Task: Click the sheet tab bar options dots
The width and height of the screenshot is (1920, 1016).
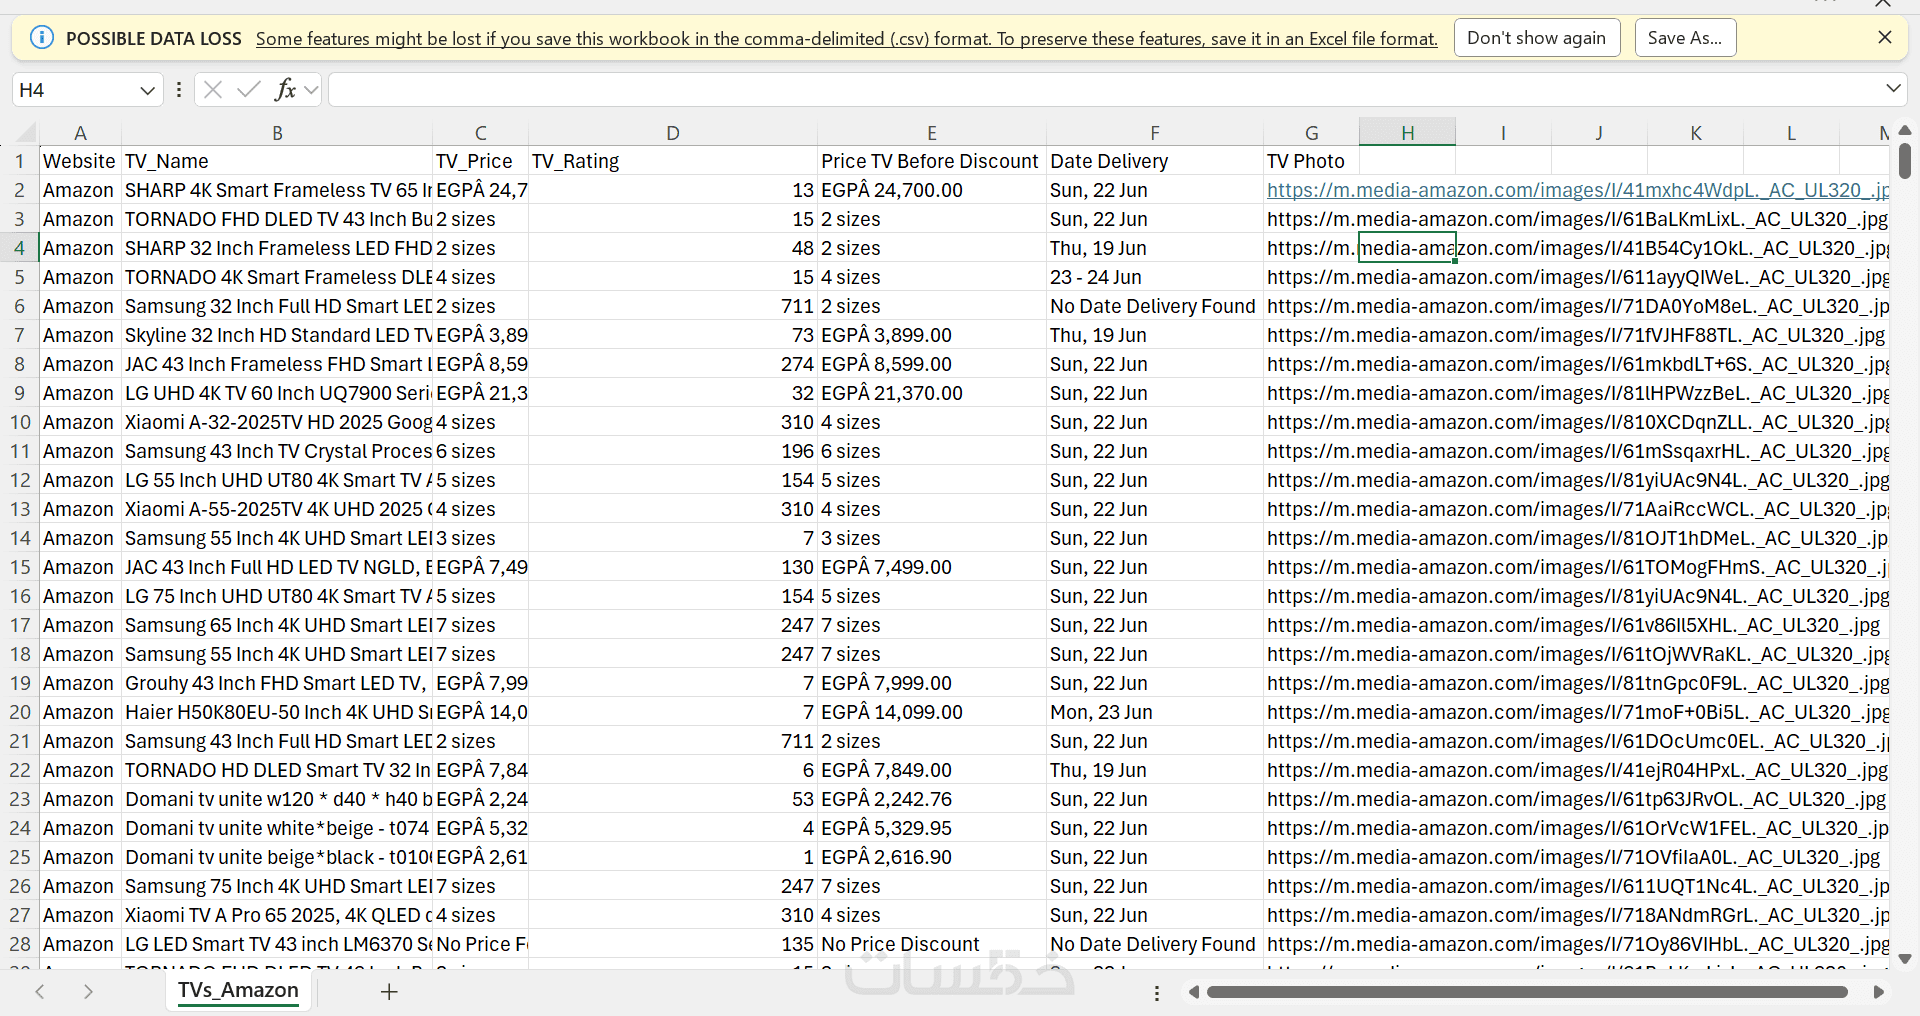Action: pyautogui.click(x=1157, y=993)
